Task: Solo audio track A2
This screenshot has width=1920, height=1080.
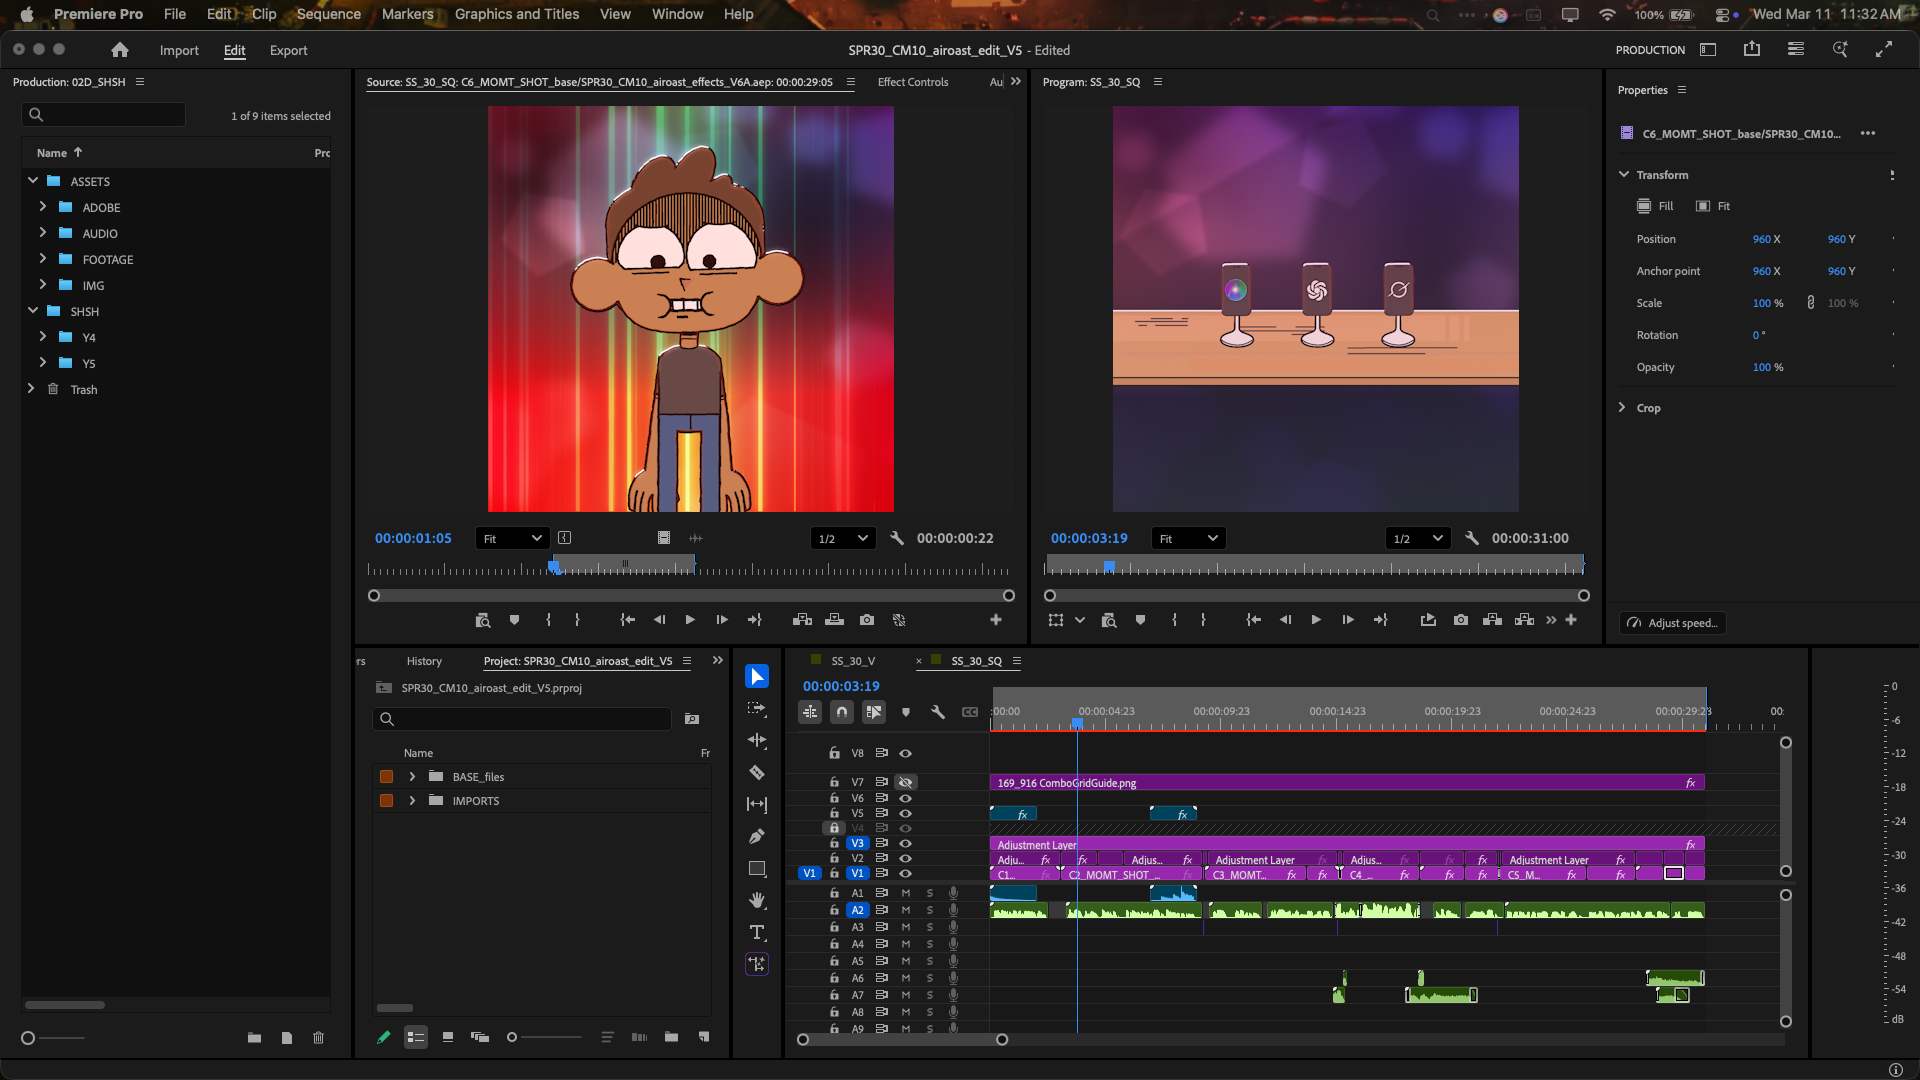Action: pos(930,910)
